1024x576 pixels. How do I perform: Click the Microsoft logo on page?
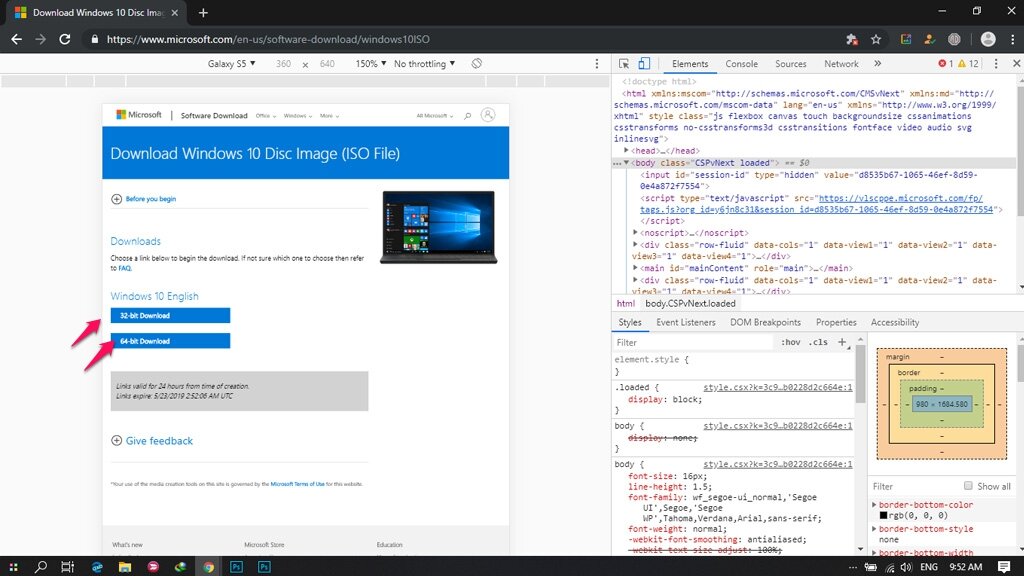[138, 114]
